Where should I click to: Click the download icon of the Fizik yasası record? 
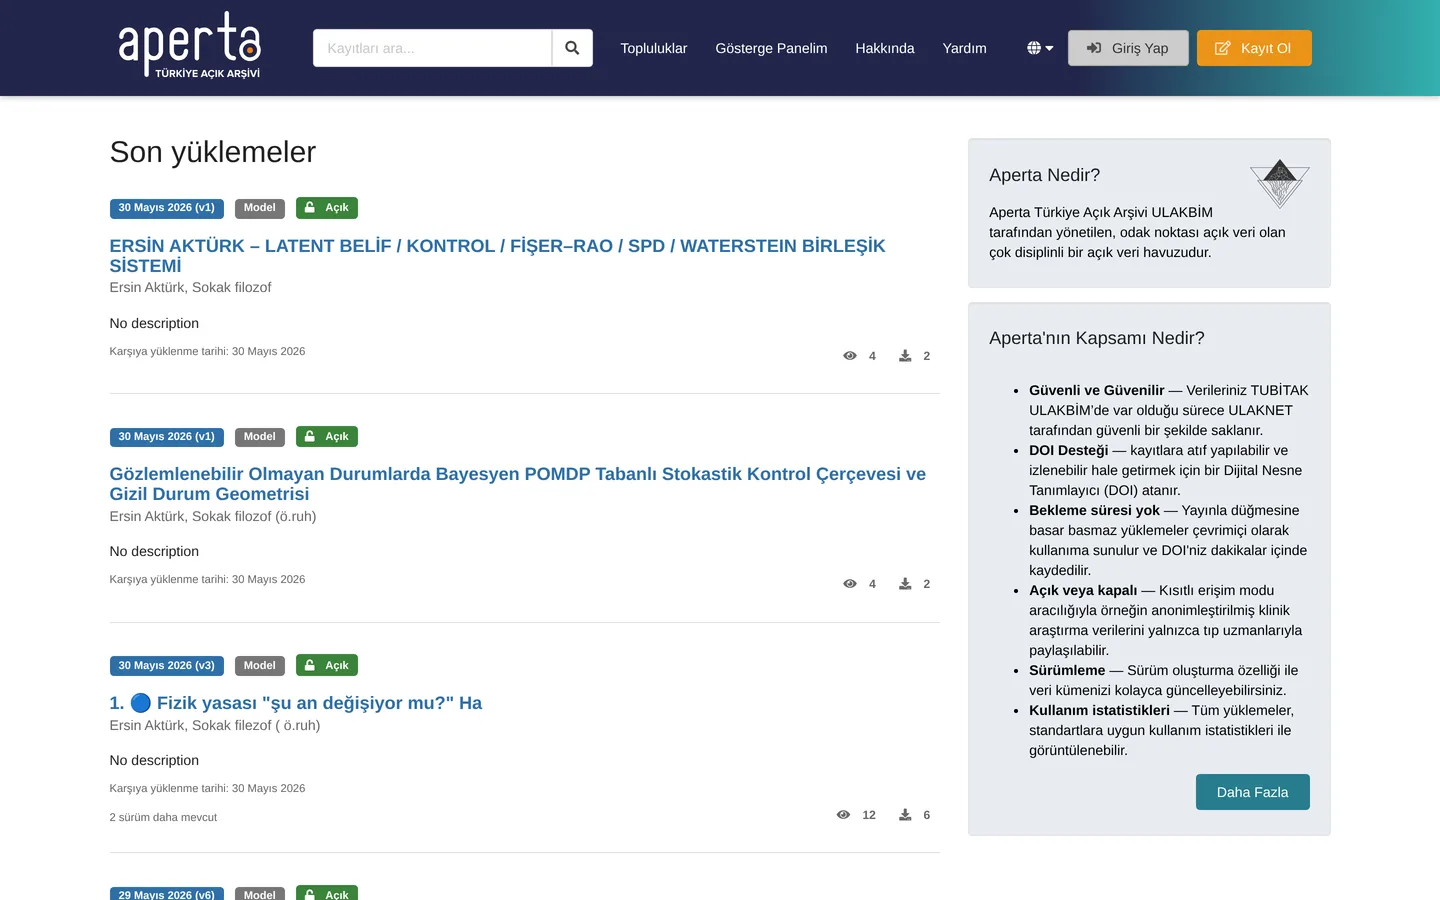(905, 815)
